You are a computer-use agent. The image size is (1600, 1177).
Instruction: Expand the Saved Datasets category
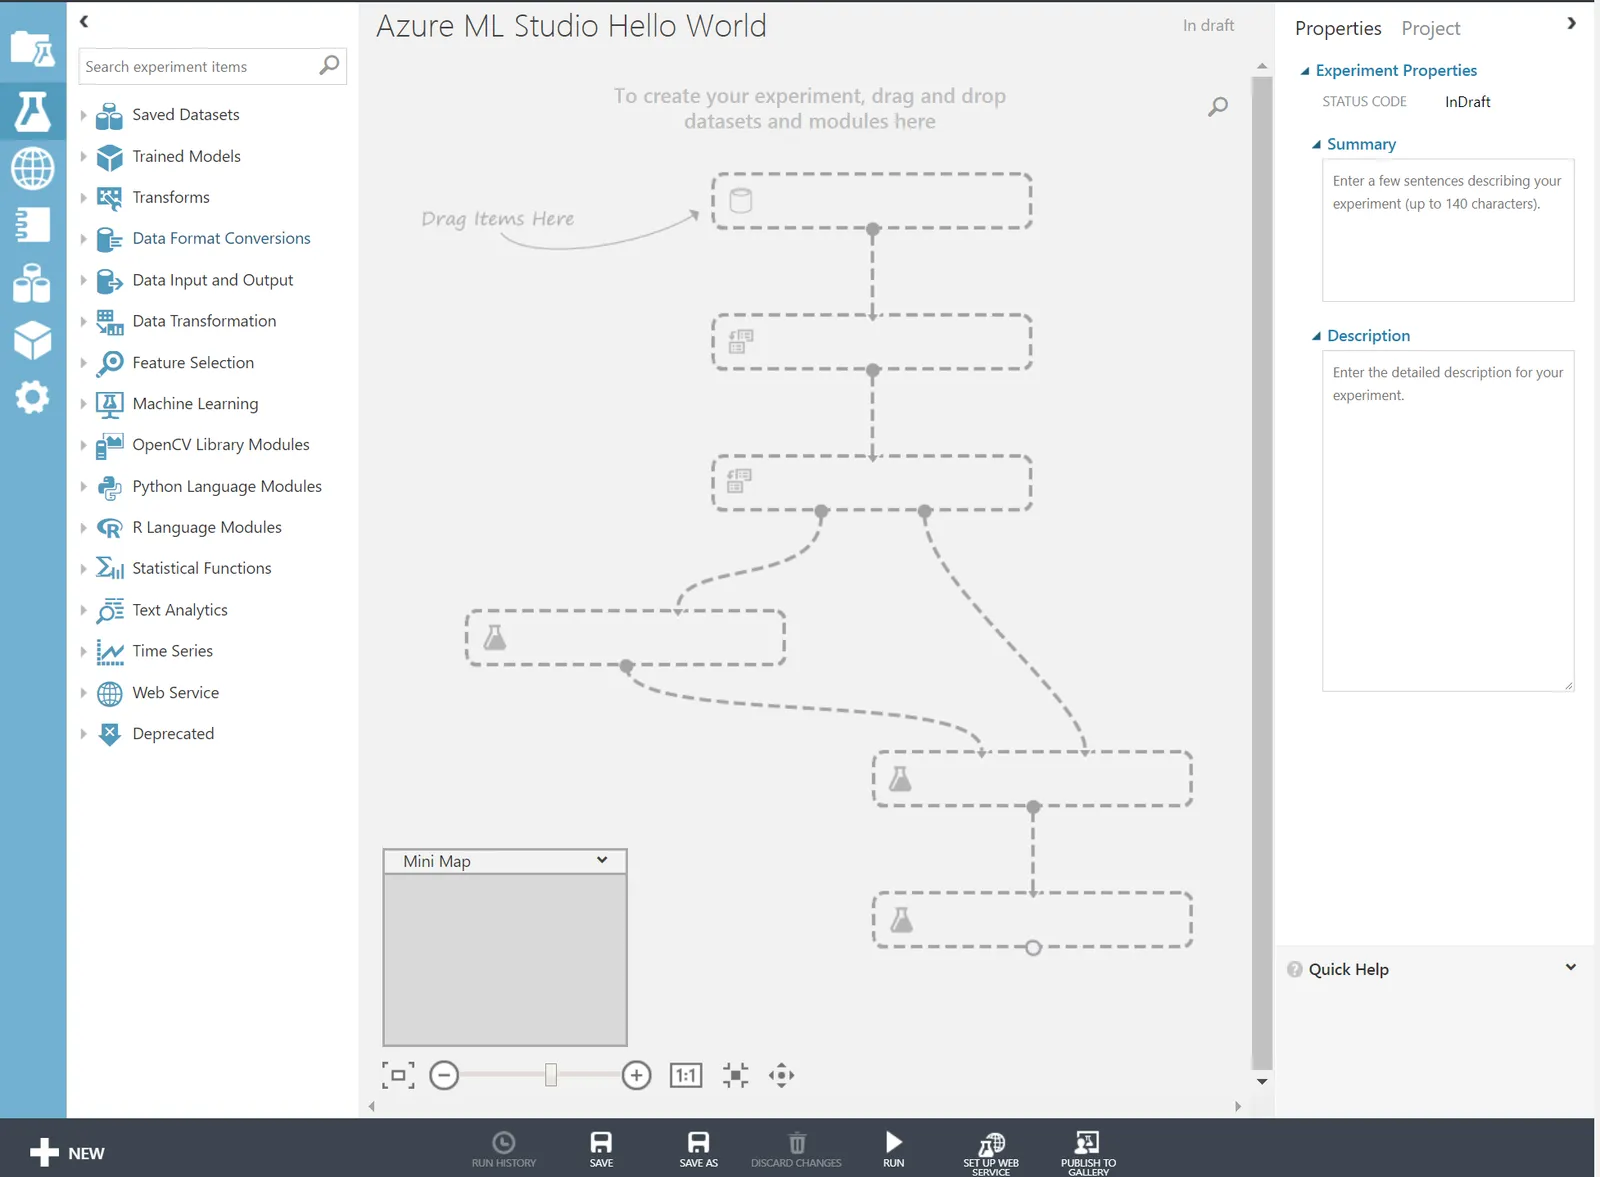coord(84,115)
